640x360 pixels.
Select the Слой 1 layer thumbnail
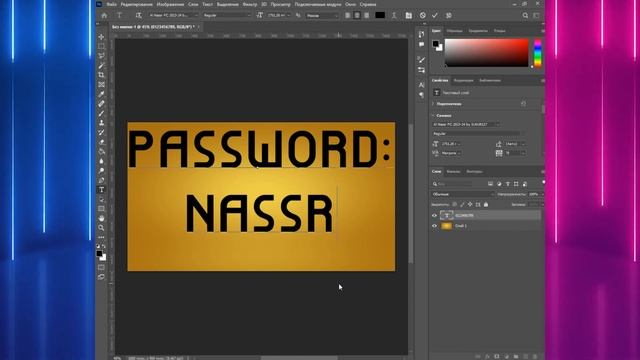coord(447,226)
